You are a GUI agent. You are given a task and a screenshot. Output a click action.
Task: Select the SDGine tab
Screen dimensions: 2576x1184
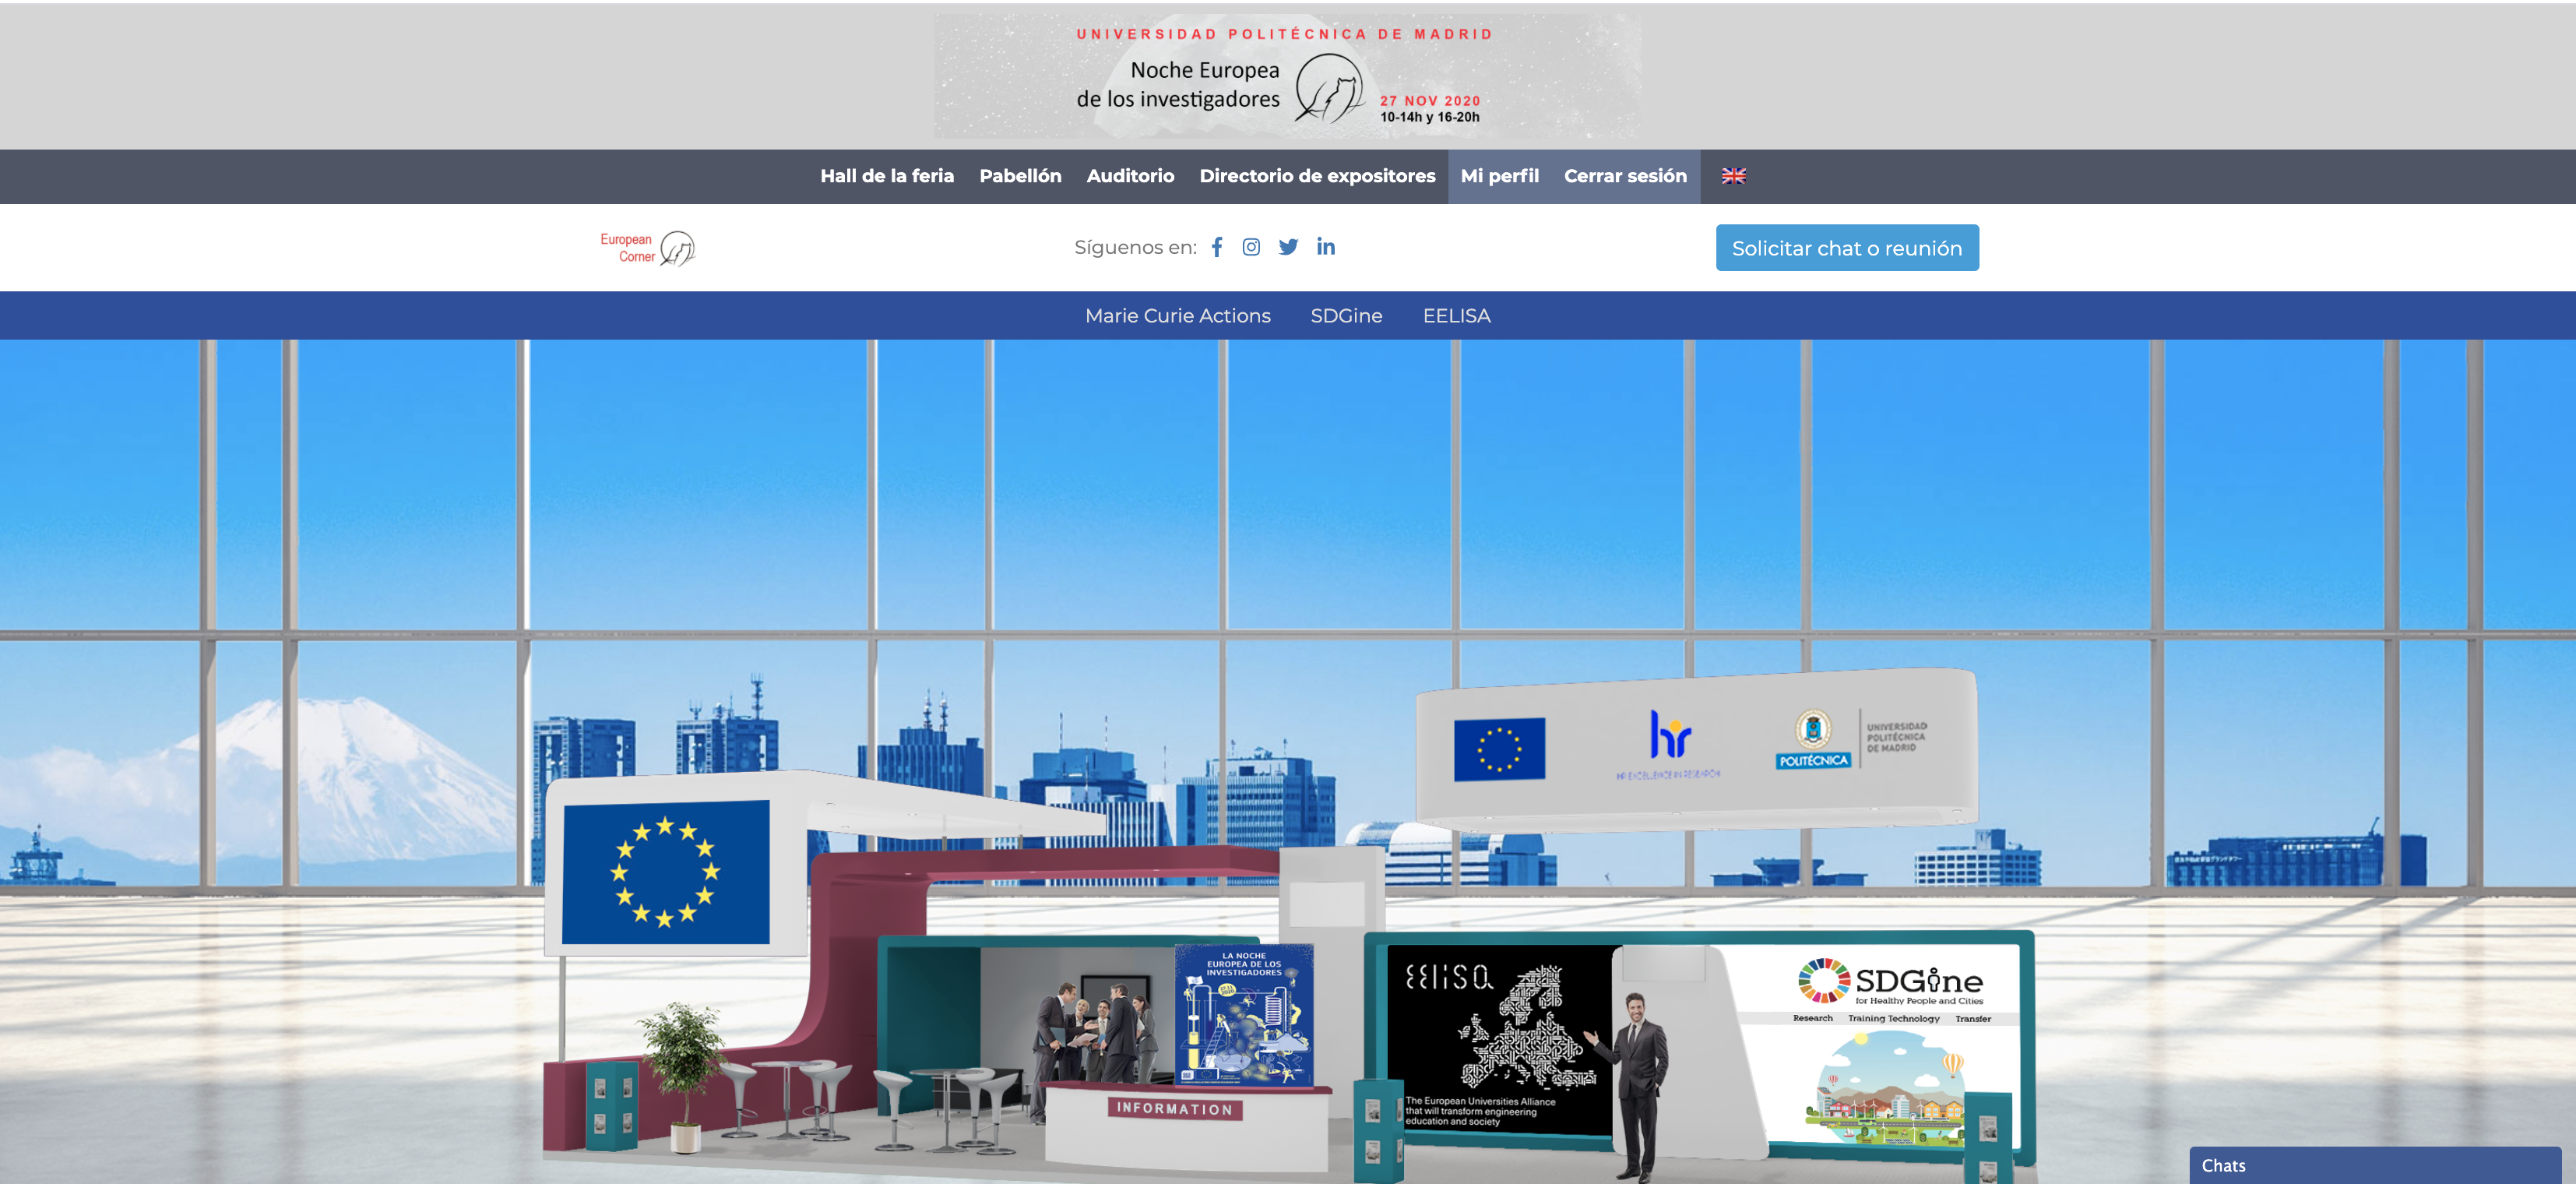coord(1346,316)
